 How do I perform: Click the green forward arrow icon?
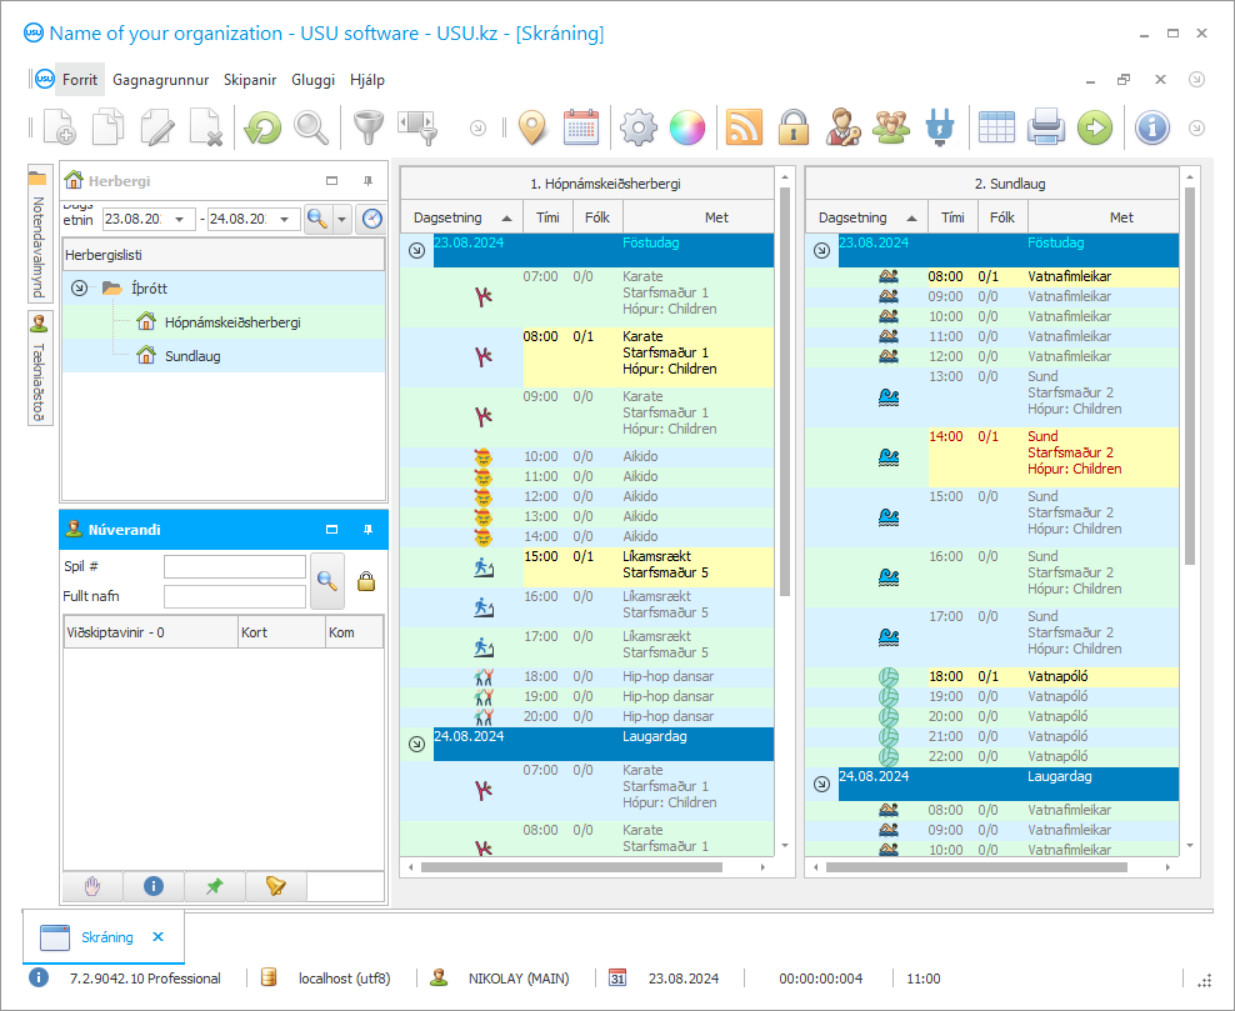(x=1095, y=128)
